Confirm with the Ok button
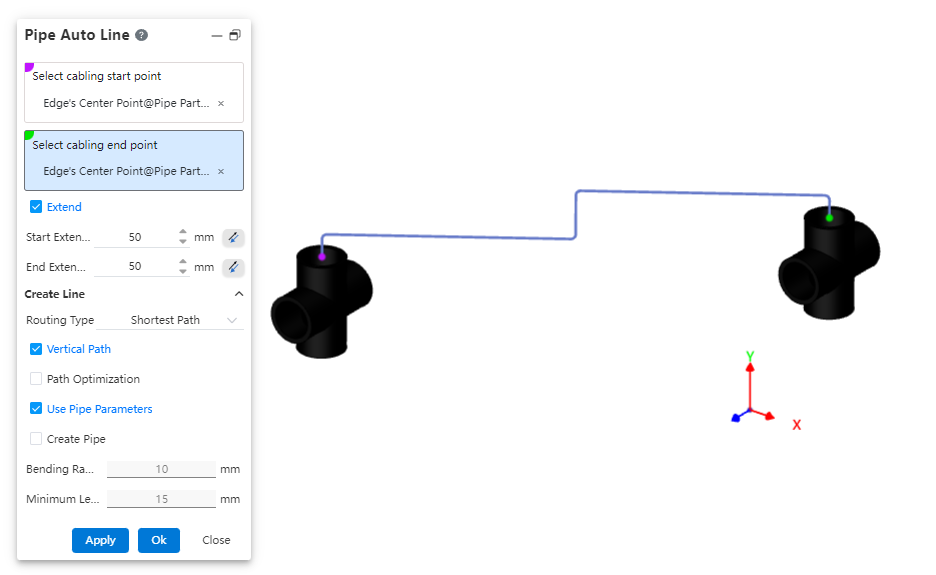Screen dimensions: 936x575 click(x=159, y=540)
